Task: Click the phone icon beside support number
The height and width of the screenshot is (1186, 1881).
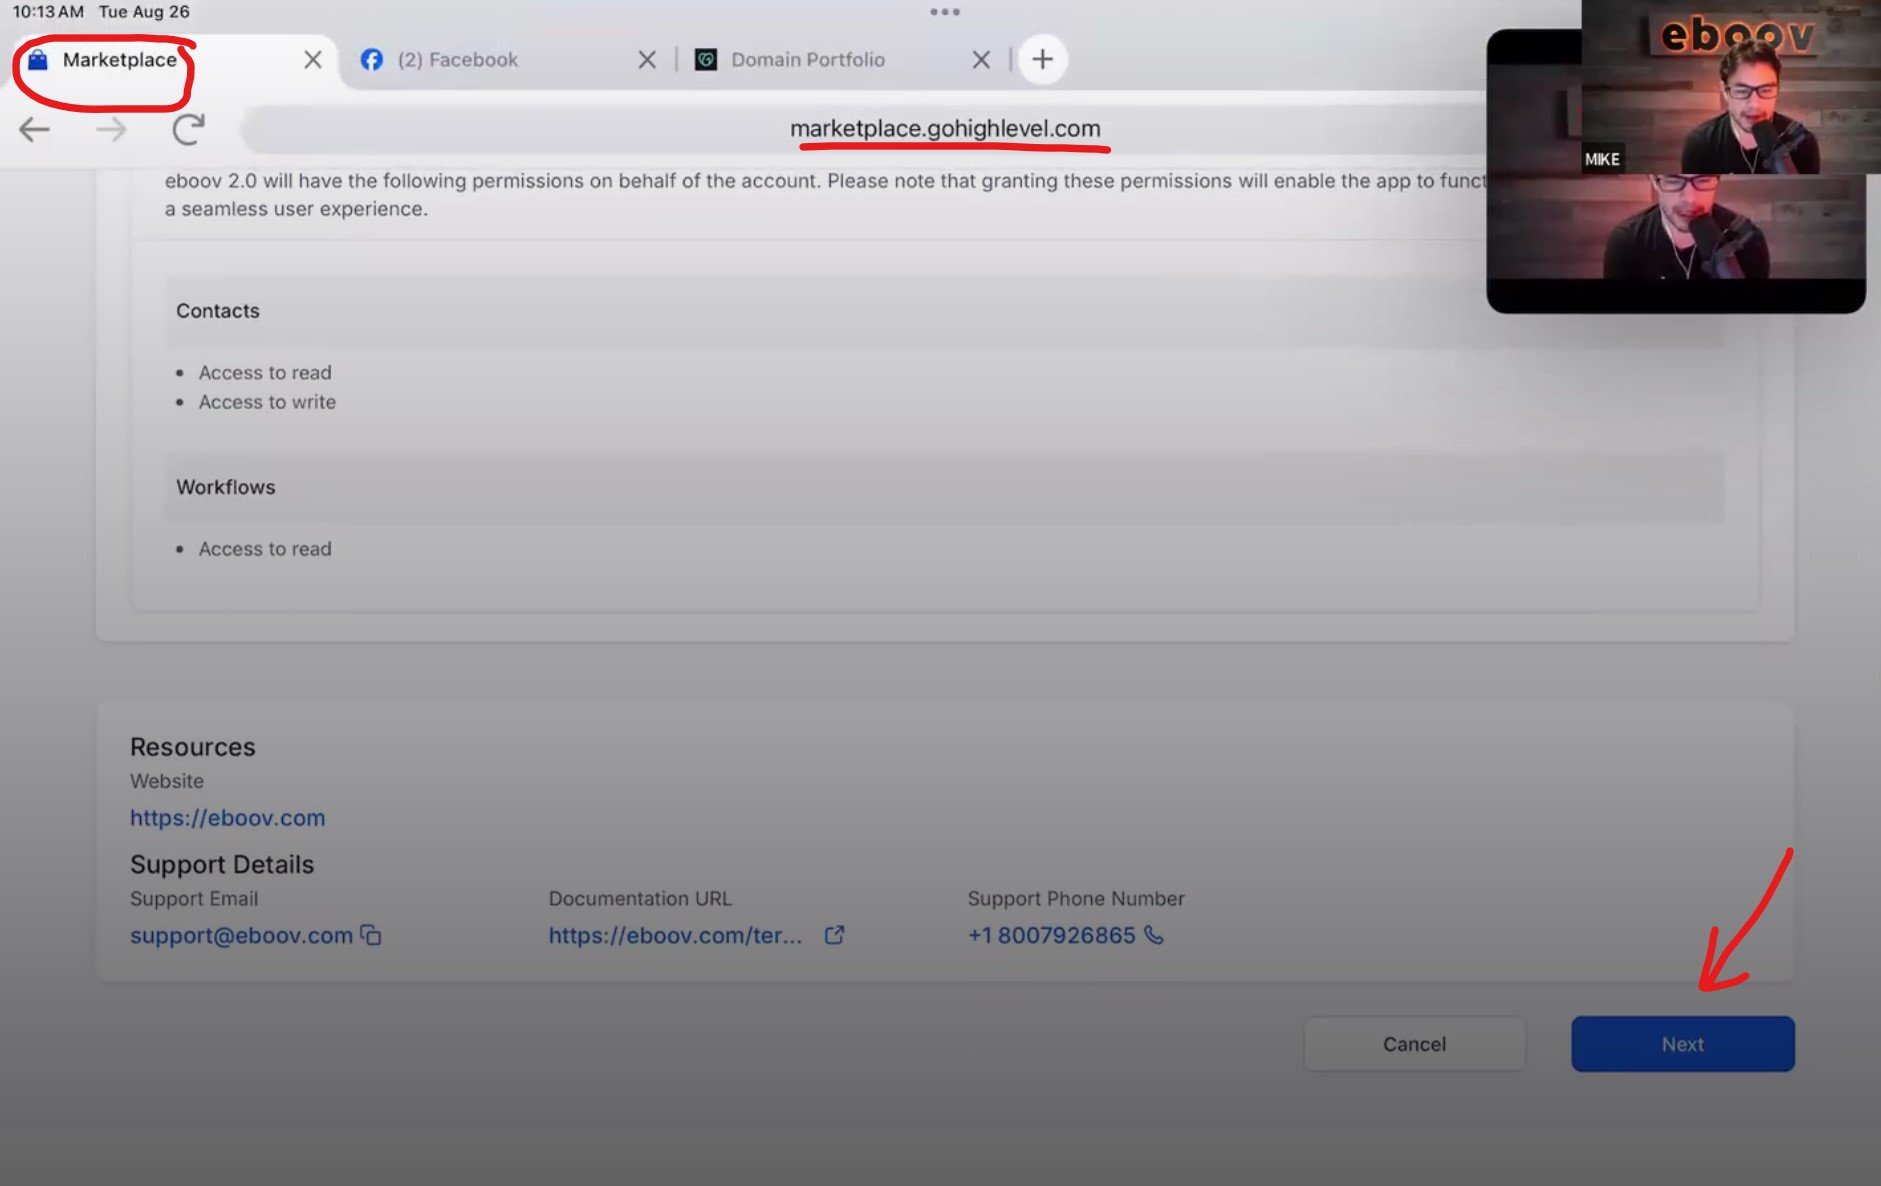Action: pos(1154,935)
